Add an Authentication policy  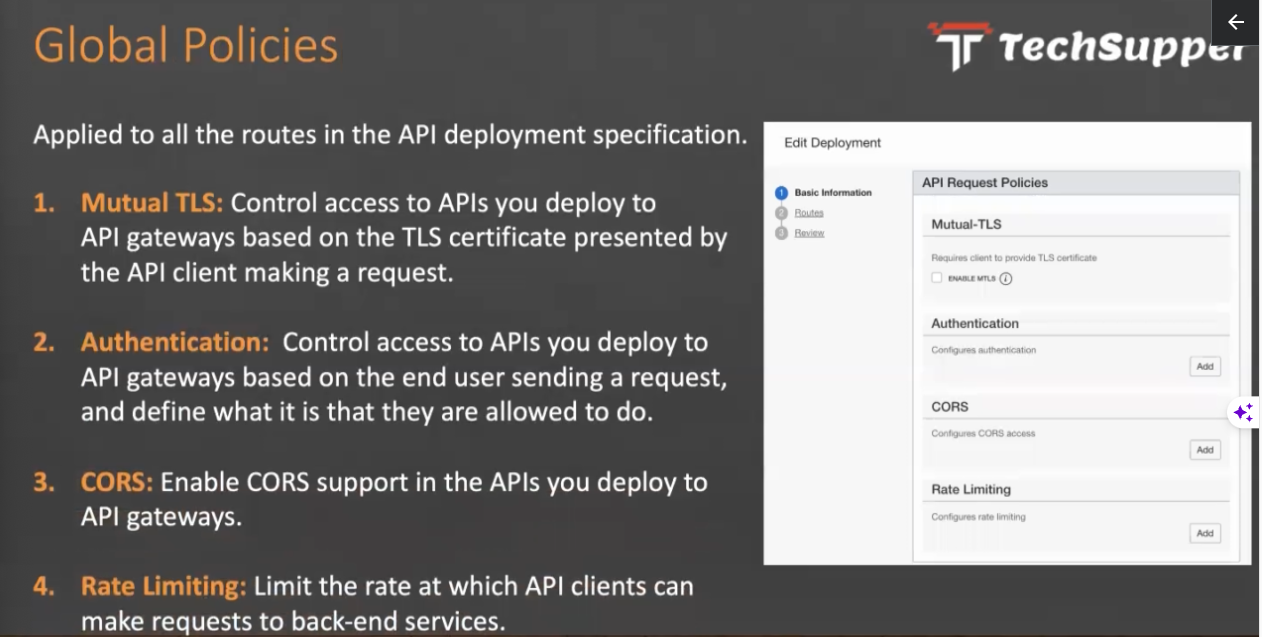[1205, 367]
